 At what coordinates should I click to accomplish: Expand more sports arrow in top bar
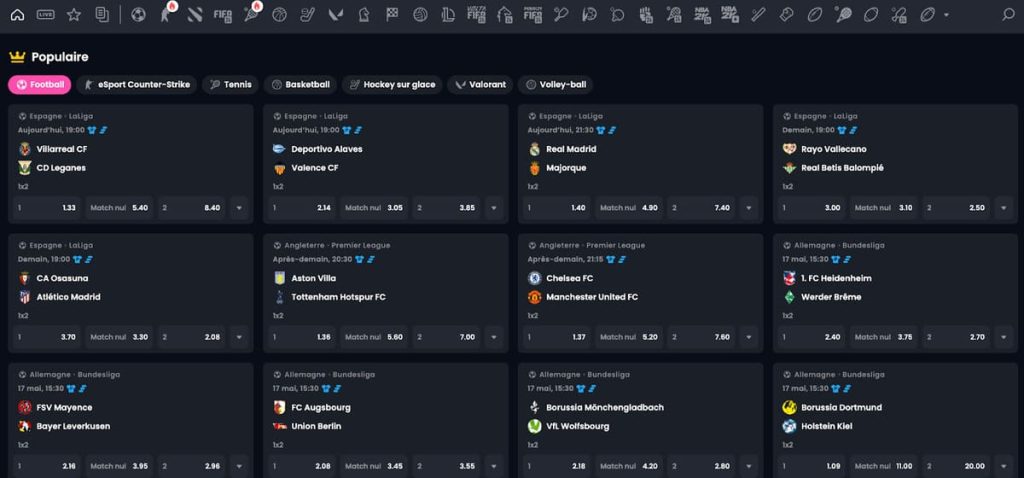tap(946, 15)
